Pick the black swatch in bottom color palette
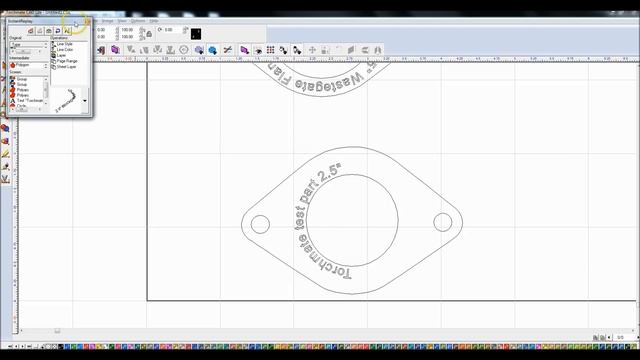Screen dimensions: 640x360 click(x=61, y=347)
